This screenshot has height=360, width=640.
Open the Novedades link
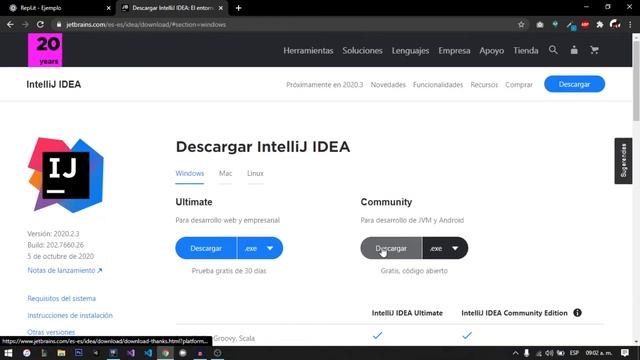pos(388,85)
